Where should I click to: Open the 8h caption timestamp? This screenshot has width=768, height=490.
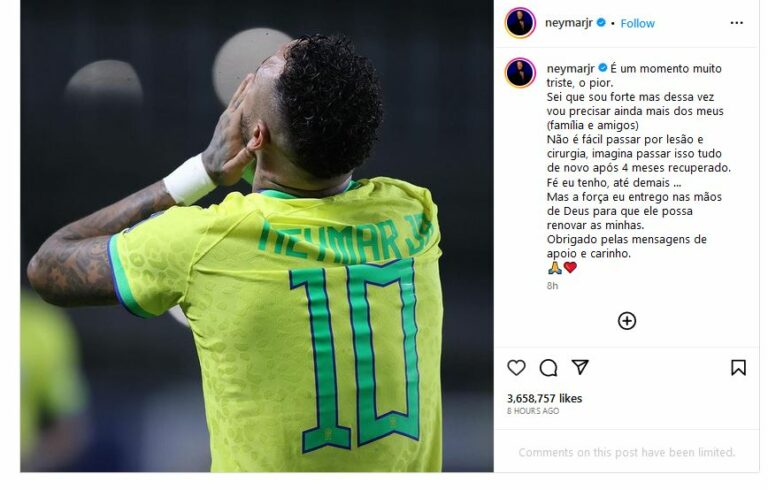tap(552, 286)
